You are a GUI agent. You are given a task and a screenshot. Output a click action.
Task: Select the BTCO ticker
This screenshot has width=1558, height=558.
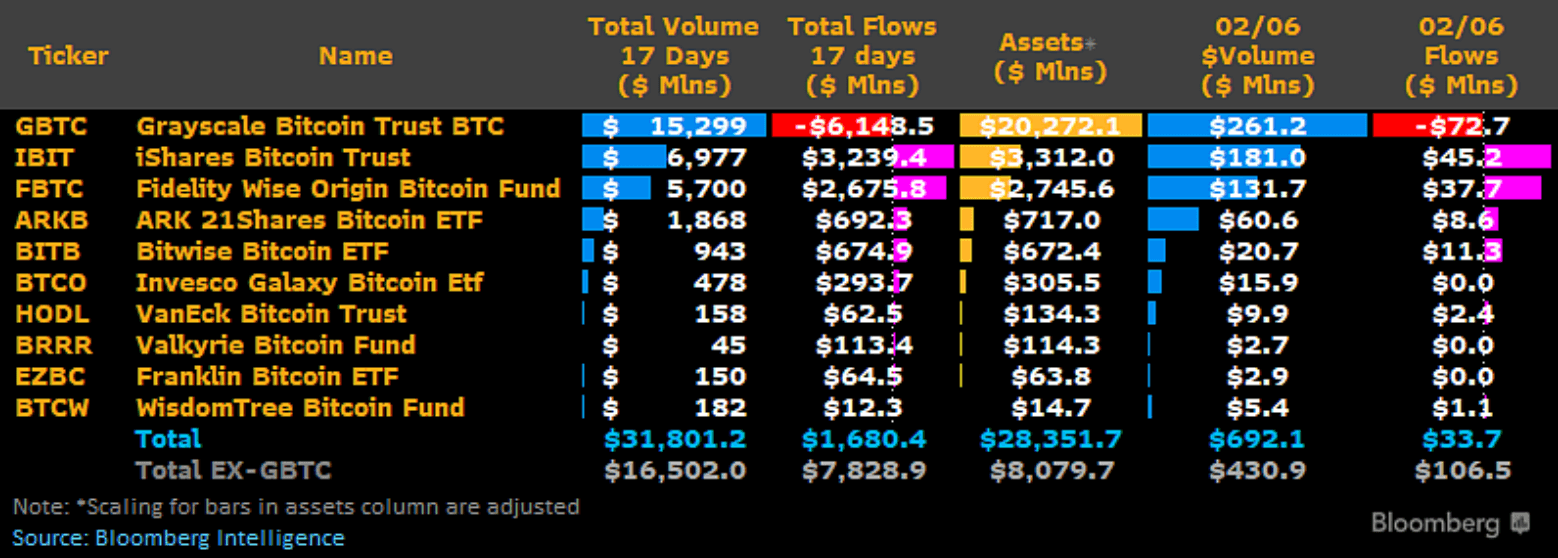pos(50,282)
